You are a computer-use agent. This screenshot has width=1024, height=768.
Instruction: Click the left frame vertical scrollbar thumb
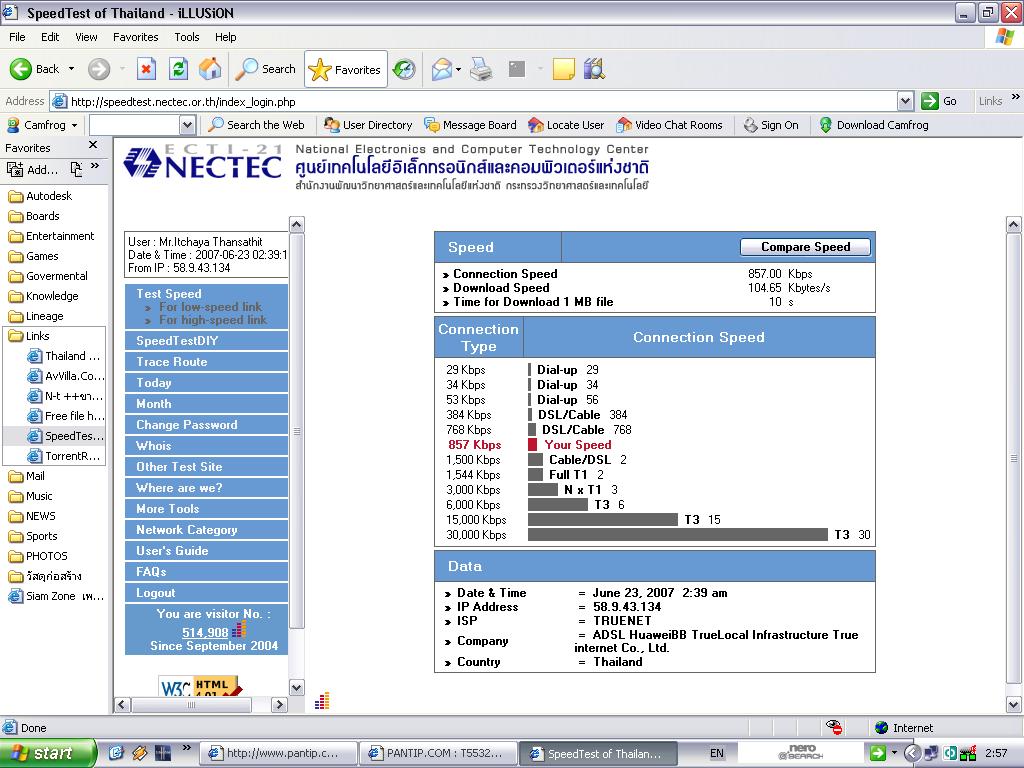click(296, 431)
